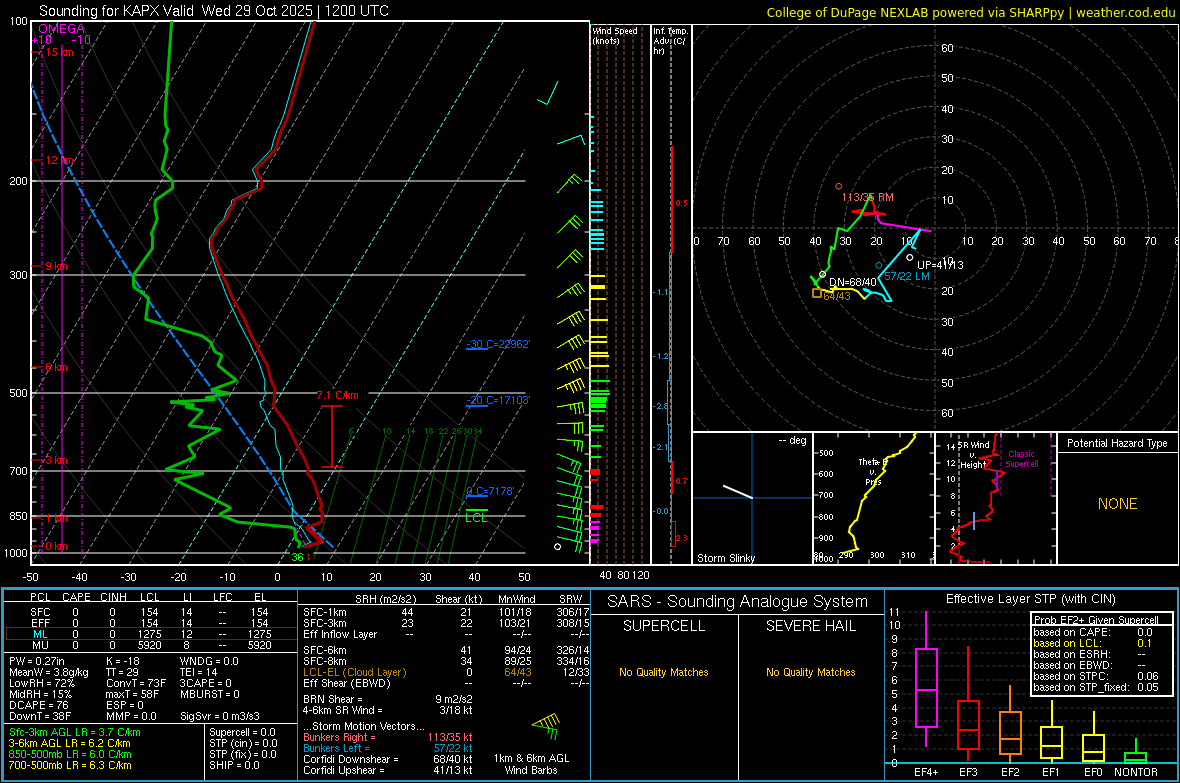The image size is (1180, 783).
Task: Click the magenta 'OMEGA' label
Action: [x=62, y=29]
